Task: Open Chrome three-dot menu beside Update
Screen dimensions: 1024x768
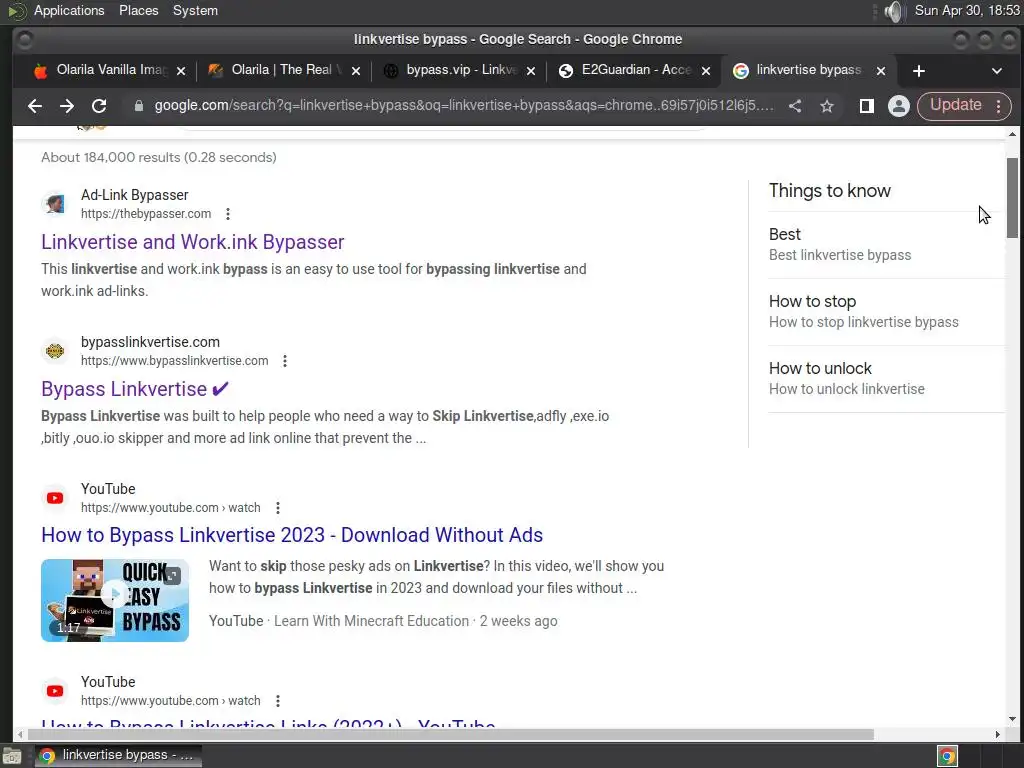Action: [999, 106]
